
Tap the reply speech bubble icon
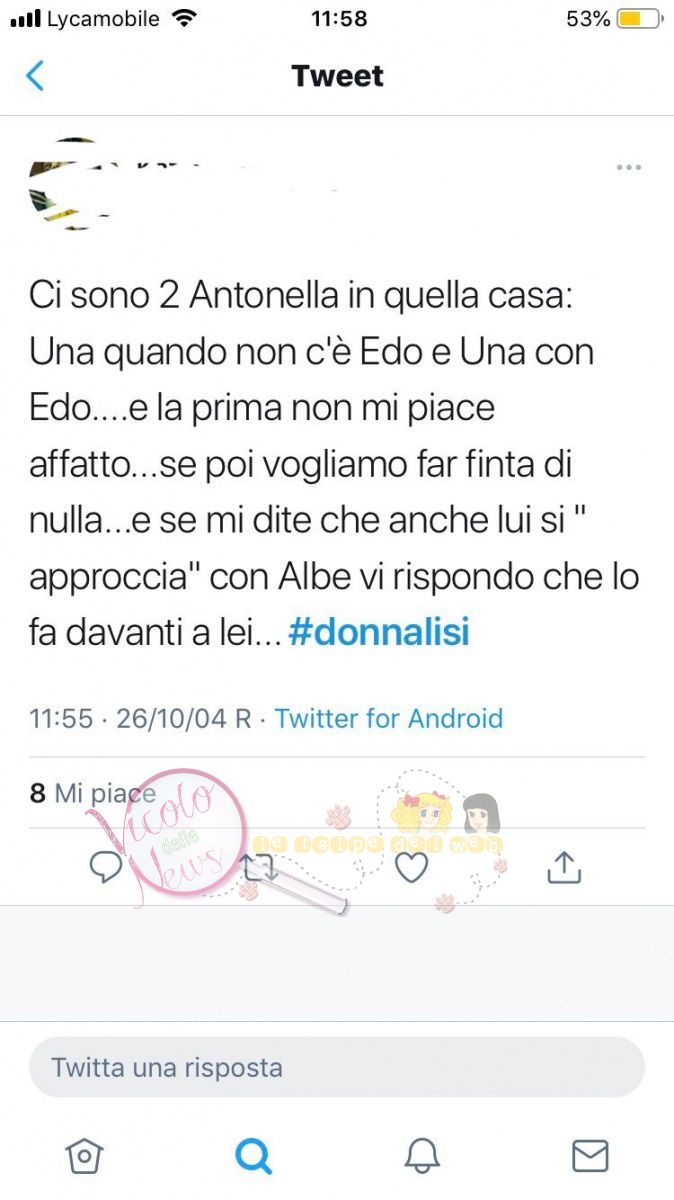point(106,867)
